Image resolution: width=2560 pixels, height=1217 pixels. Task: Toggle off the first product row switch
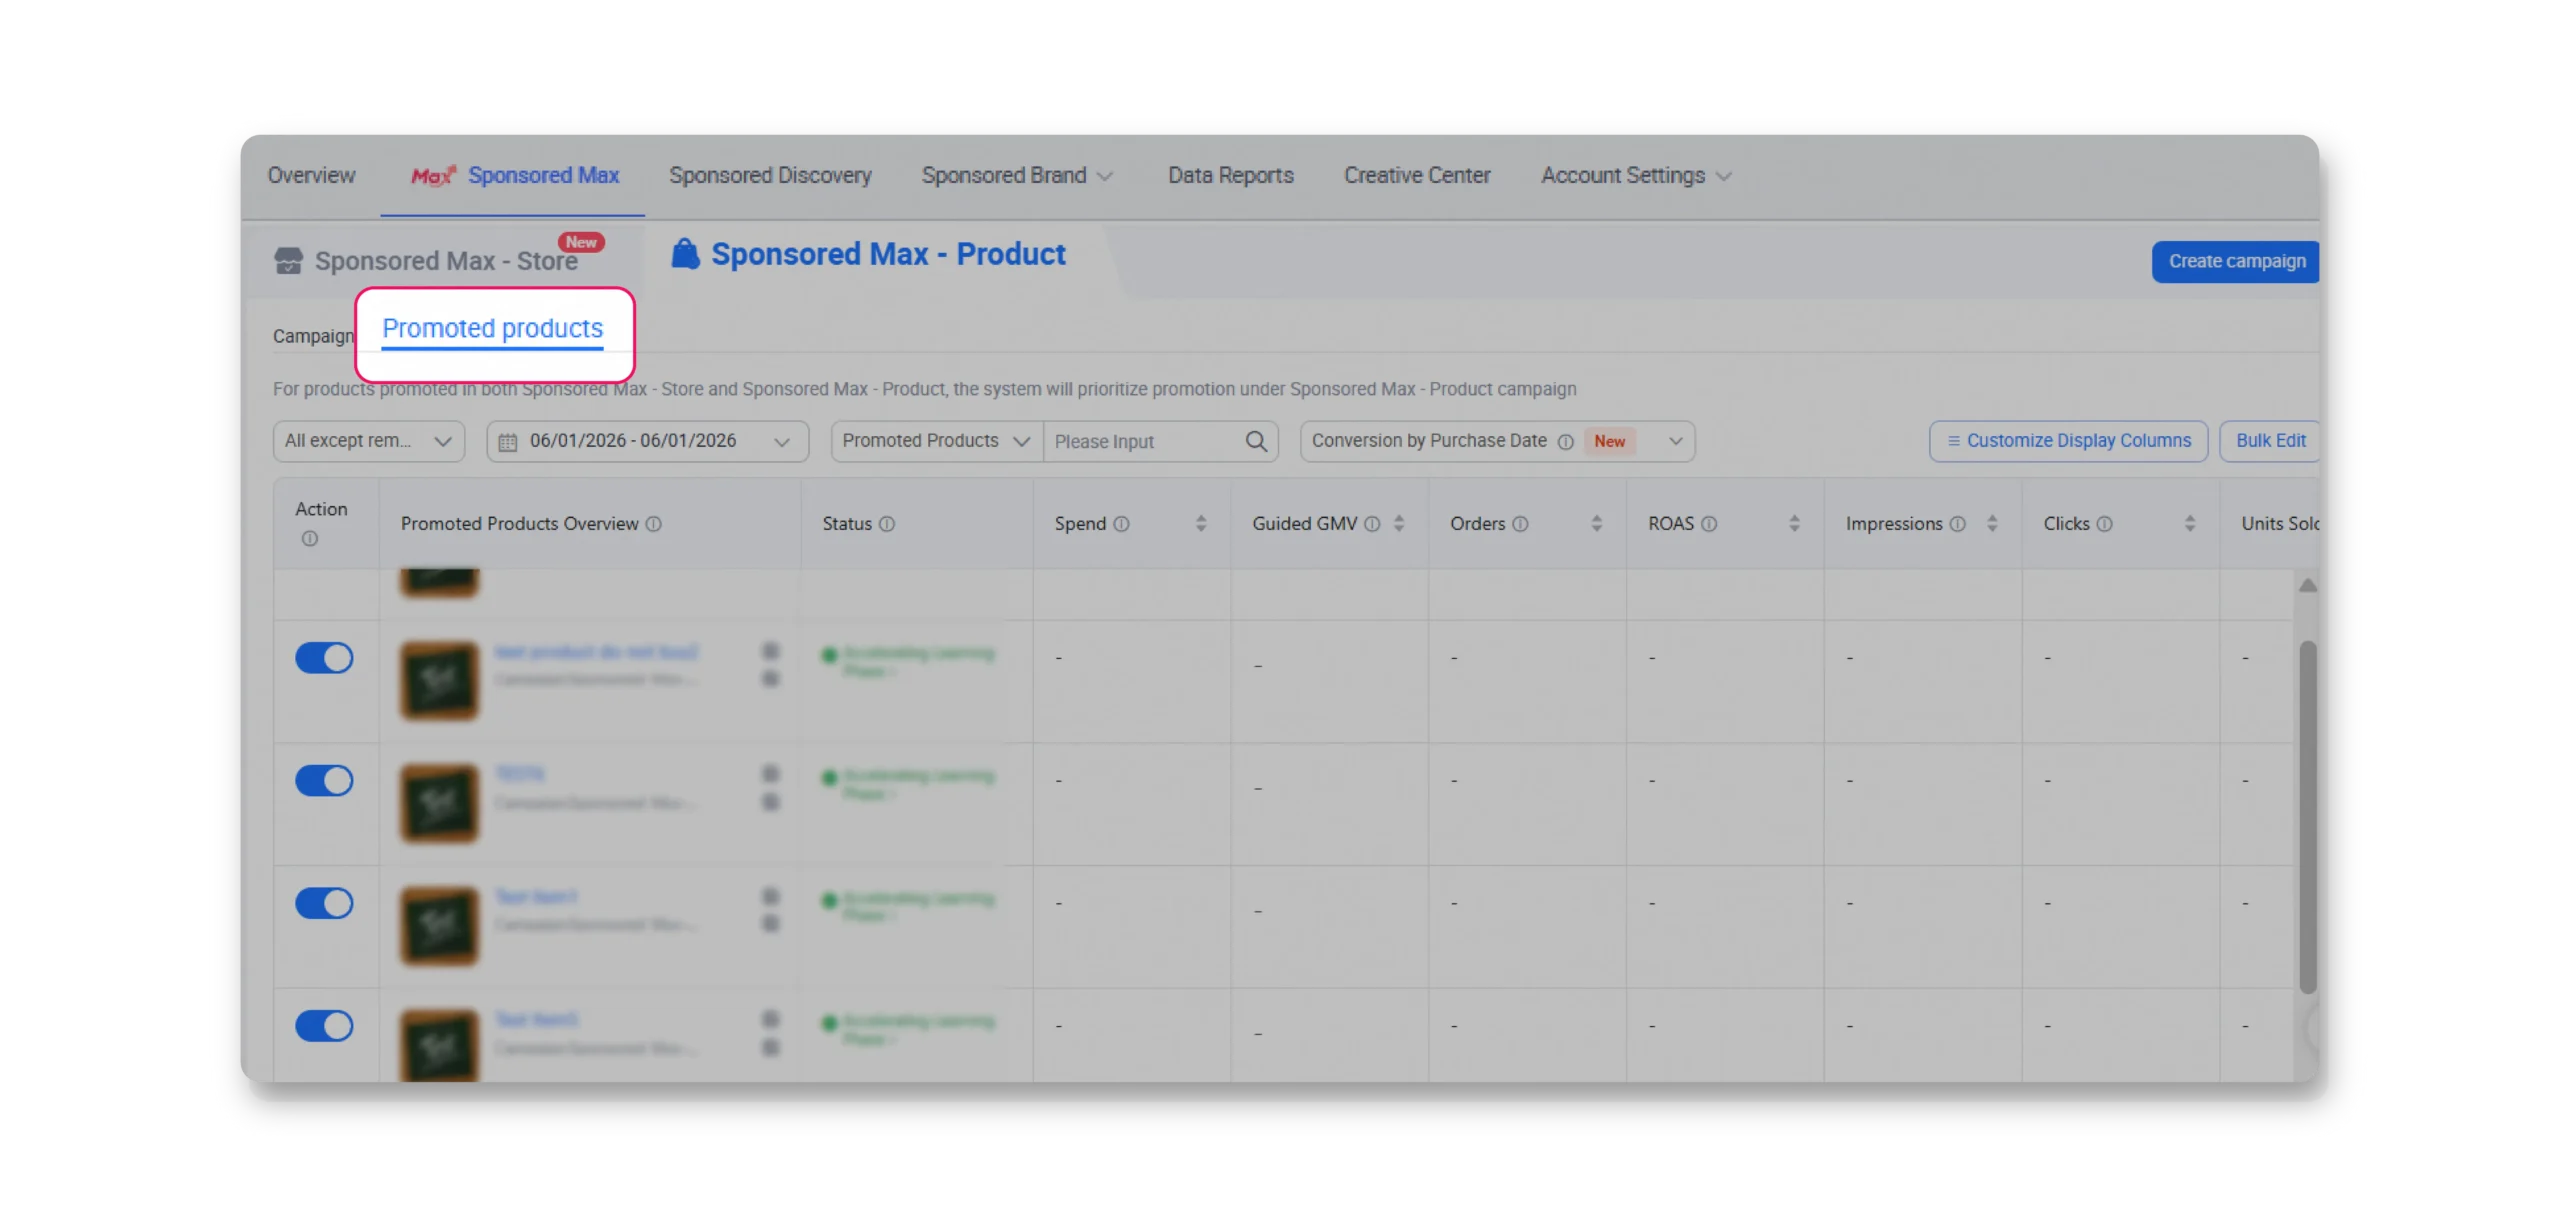[x=324, y=658]
